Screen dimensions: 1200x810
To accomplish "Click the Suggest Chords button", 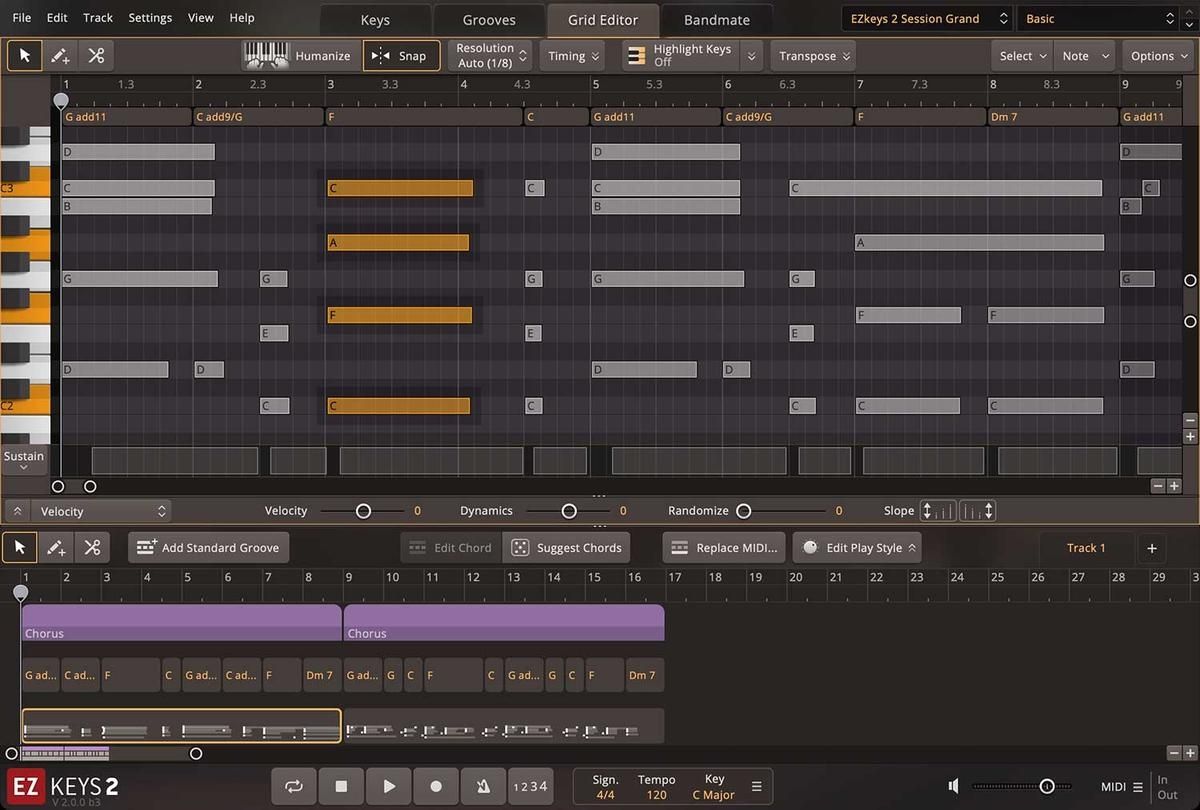I will 566,548.
